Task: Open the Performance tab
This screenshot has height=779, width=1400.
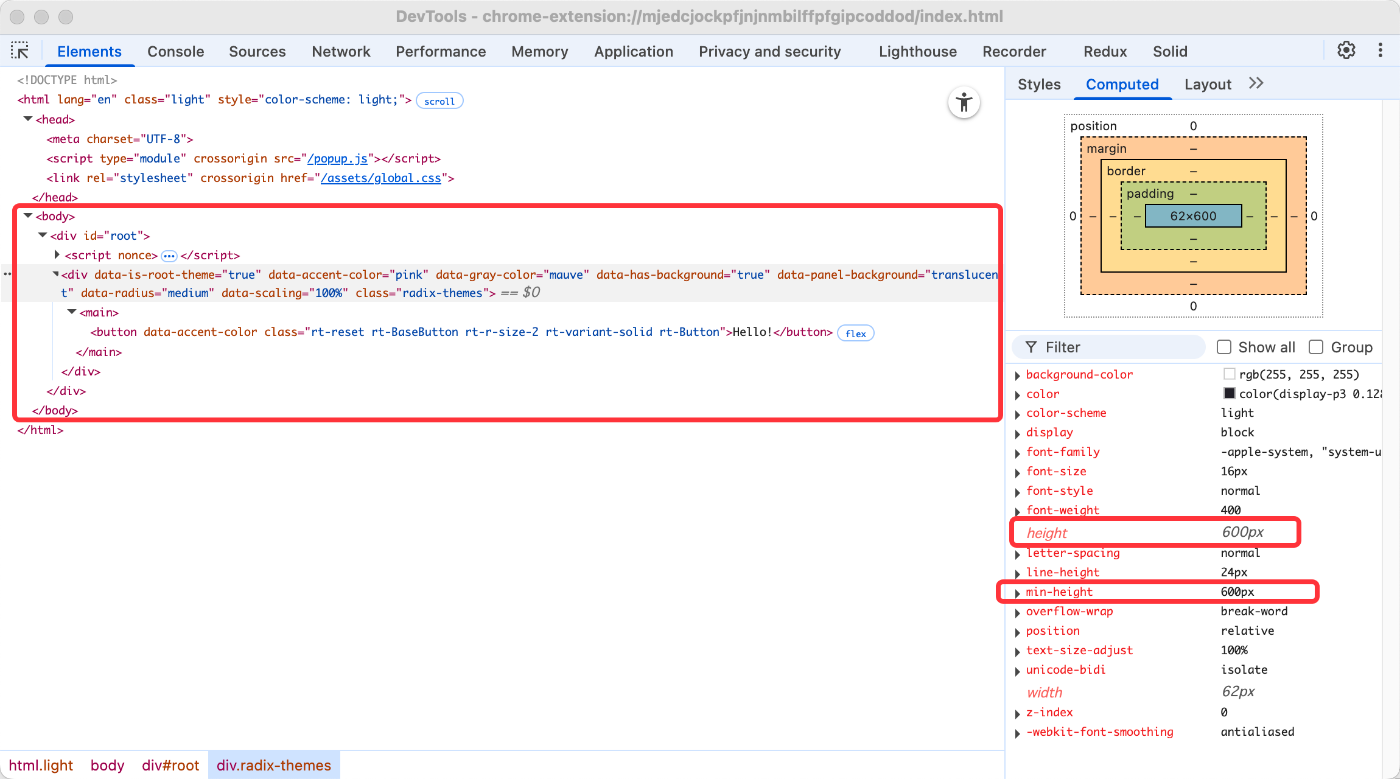Action: pyautogui.click(x=441, y=51)
